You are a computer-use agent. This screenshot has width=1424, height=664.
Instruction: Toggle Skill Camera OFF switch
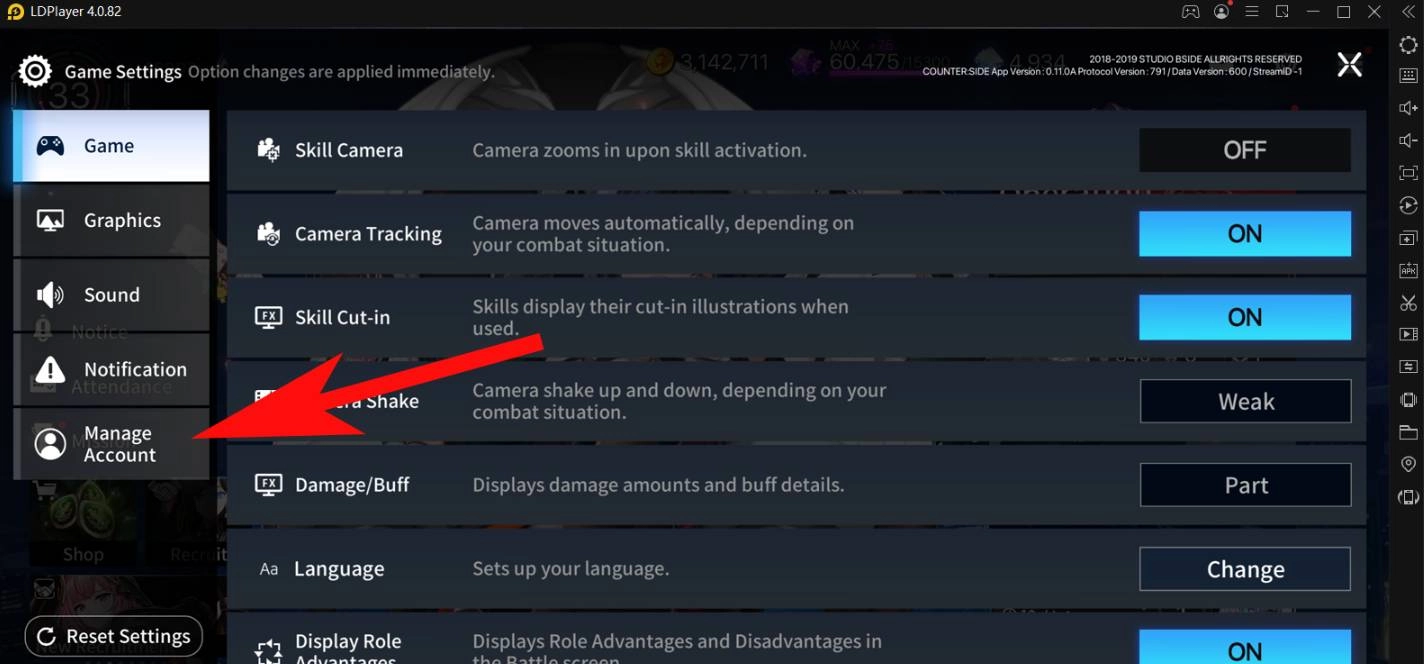pos(1245,150)
